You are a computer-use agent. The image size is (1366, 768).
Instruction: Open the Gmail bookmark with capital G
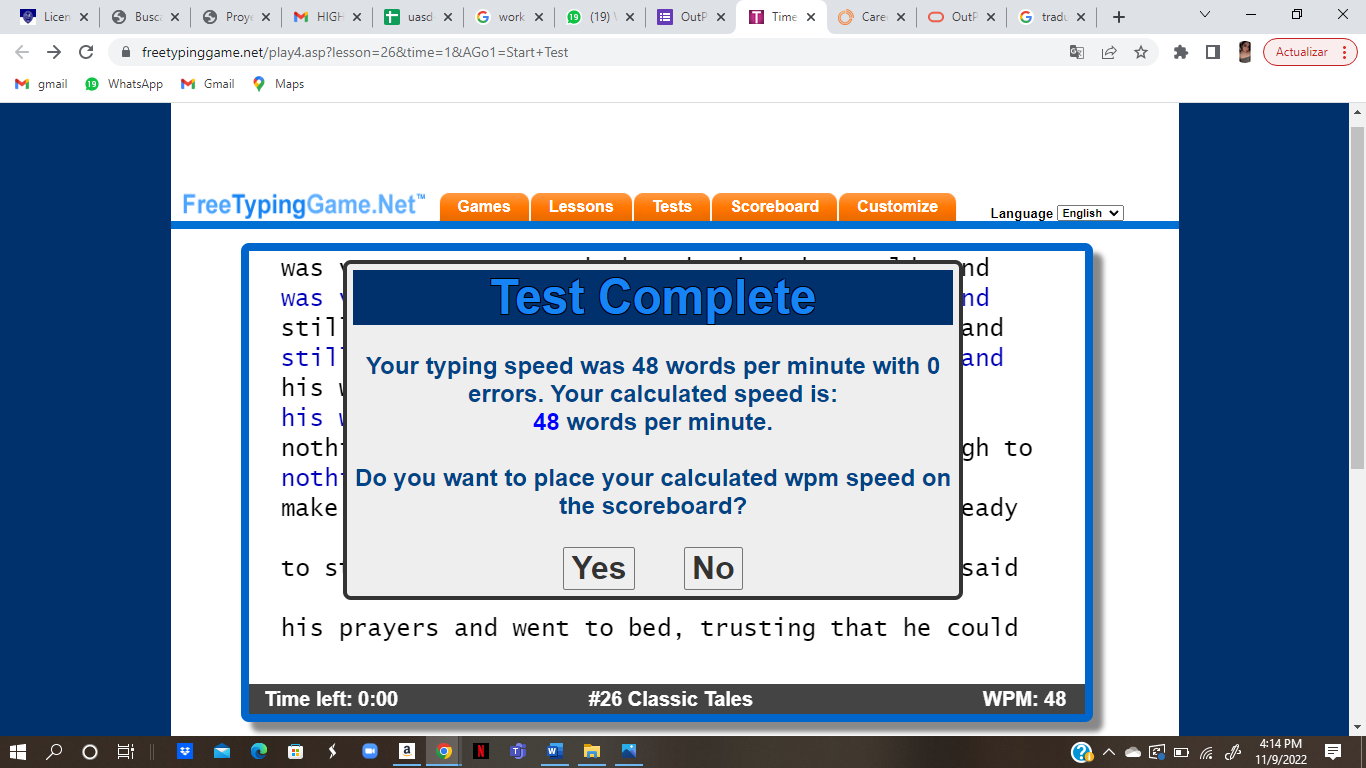(207, 84)
